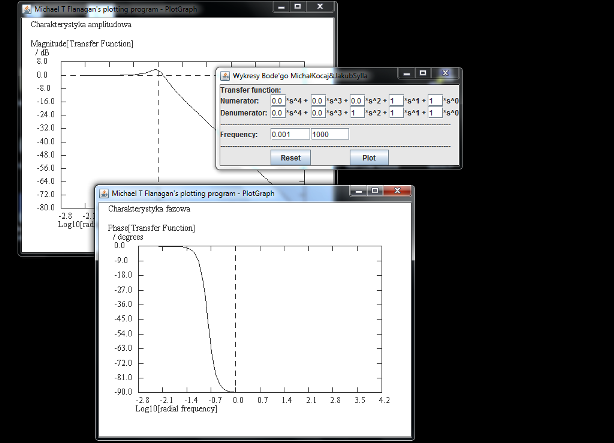Click the '/ dB' unit label
Image resolution: width=614 pixels, height=443 pixels.
[x=42, y=52]
